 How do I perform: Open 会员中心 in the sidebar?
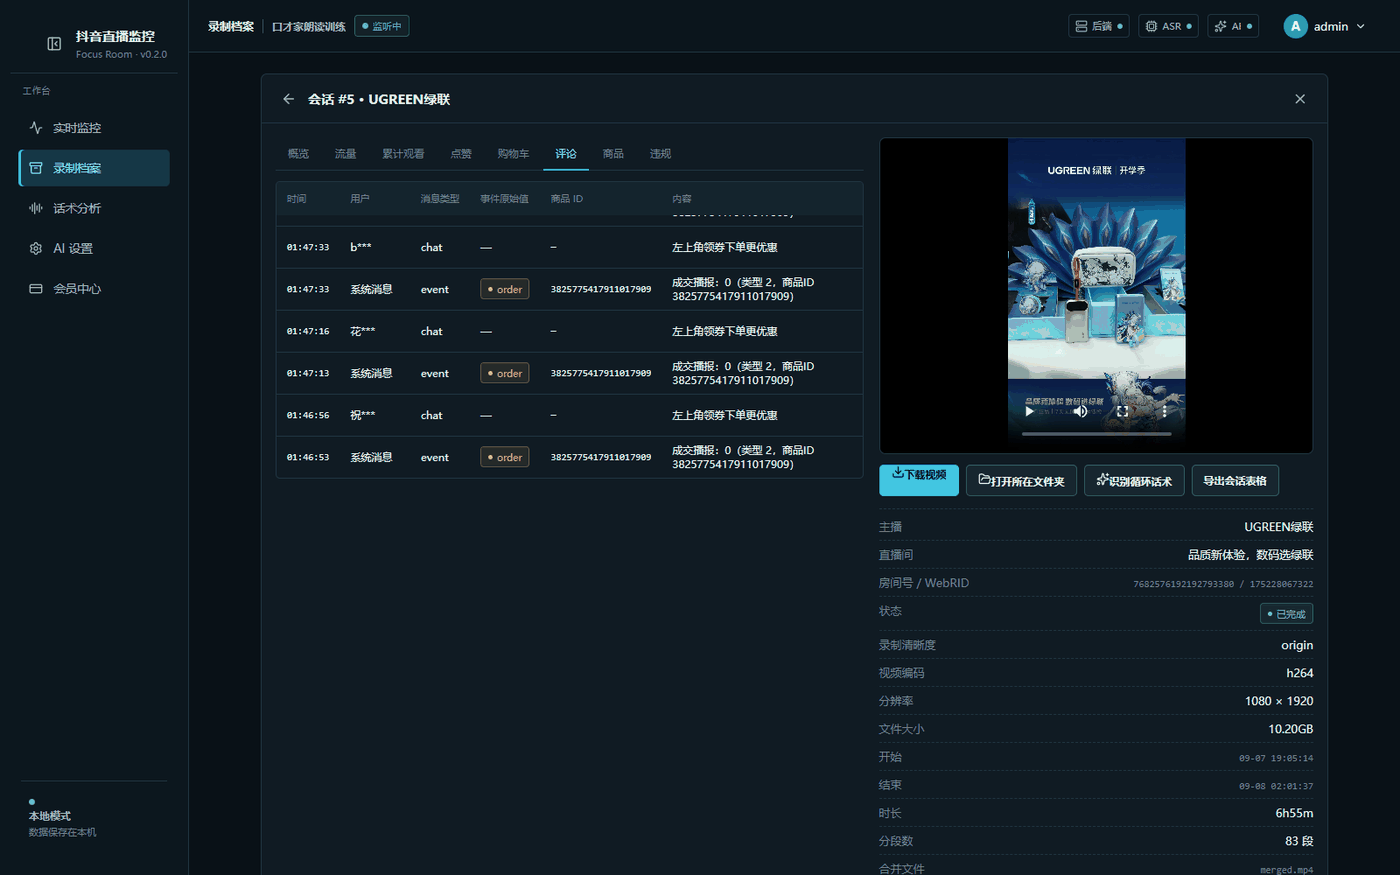94,288
